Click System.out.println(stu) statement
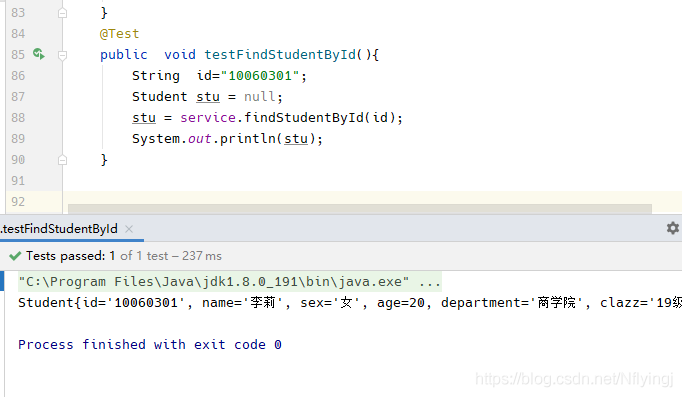 pos(227,139)
